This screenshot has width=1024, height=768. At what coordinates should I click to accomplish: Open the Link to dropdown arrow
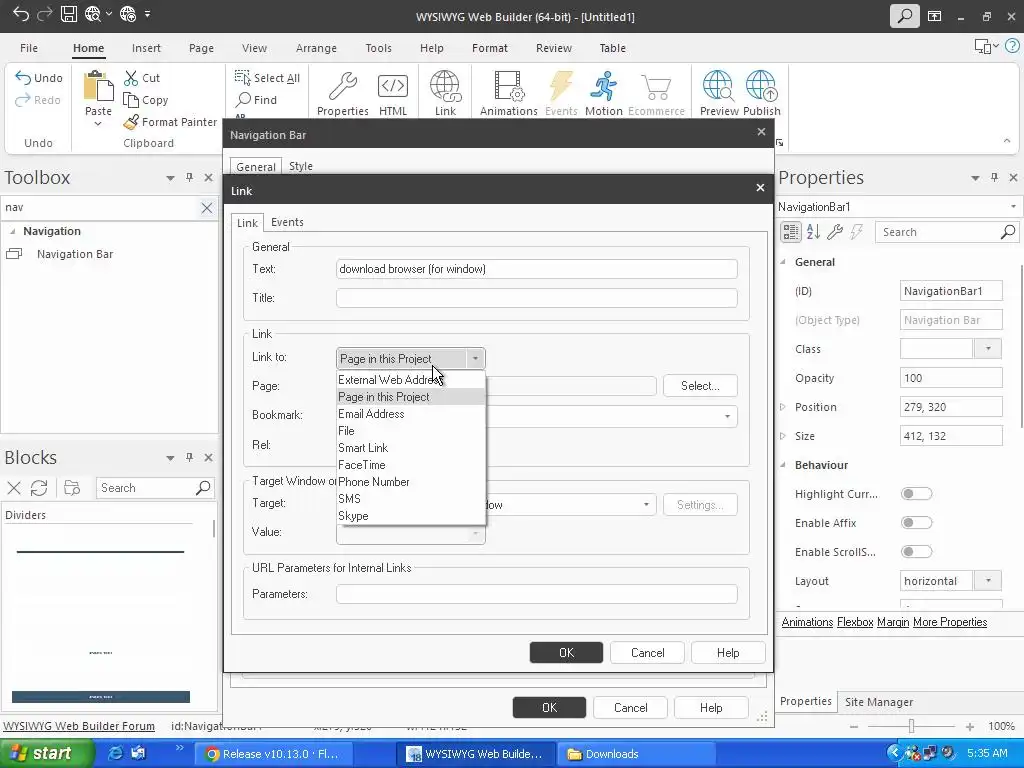[x=475, y=359]
